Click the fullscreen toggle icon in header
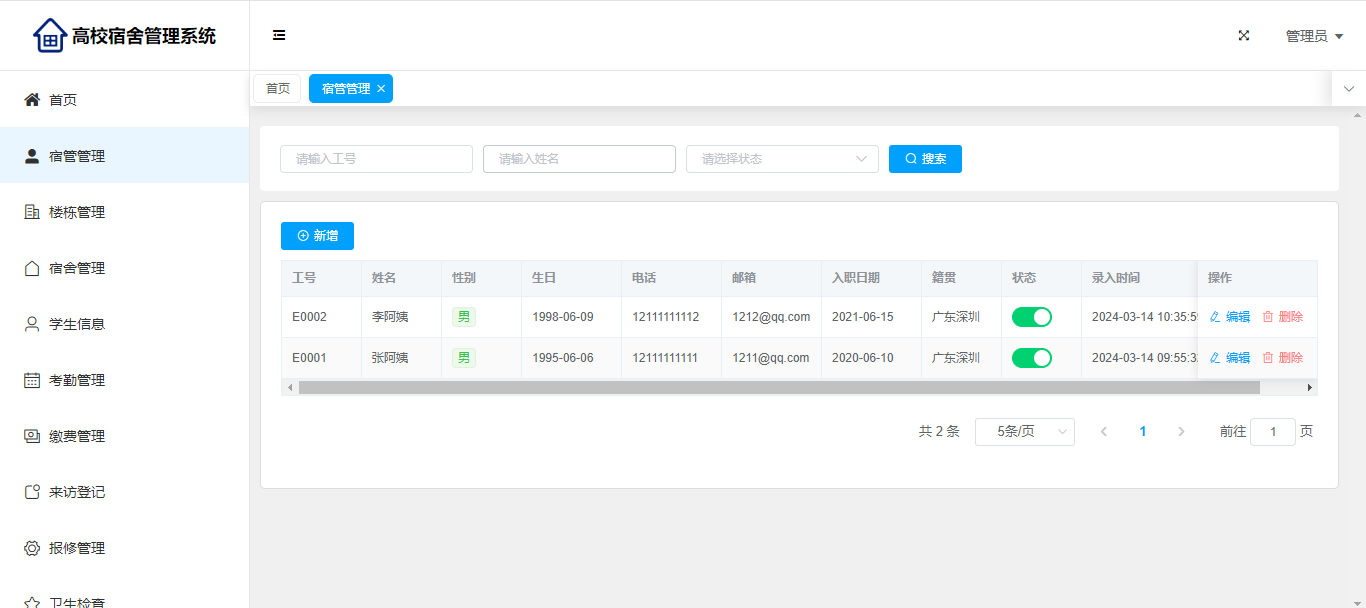This screenshot has height=608, width=1366. (x=1244, y=36)
